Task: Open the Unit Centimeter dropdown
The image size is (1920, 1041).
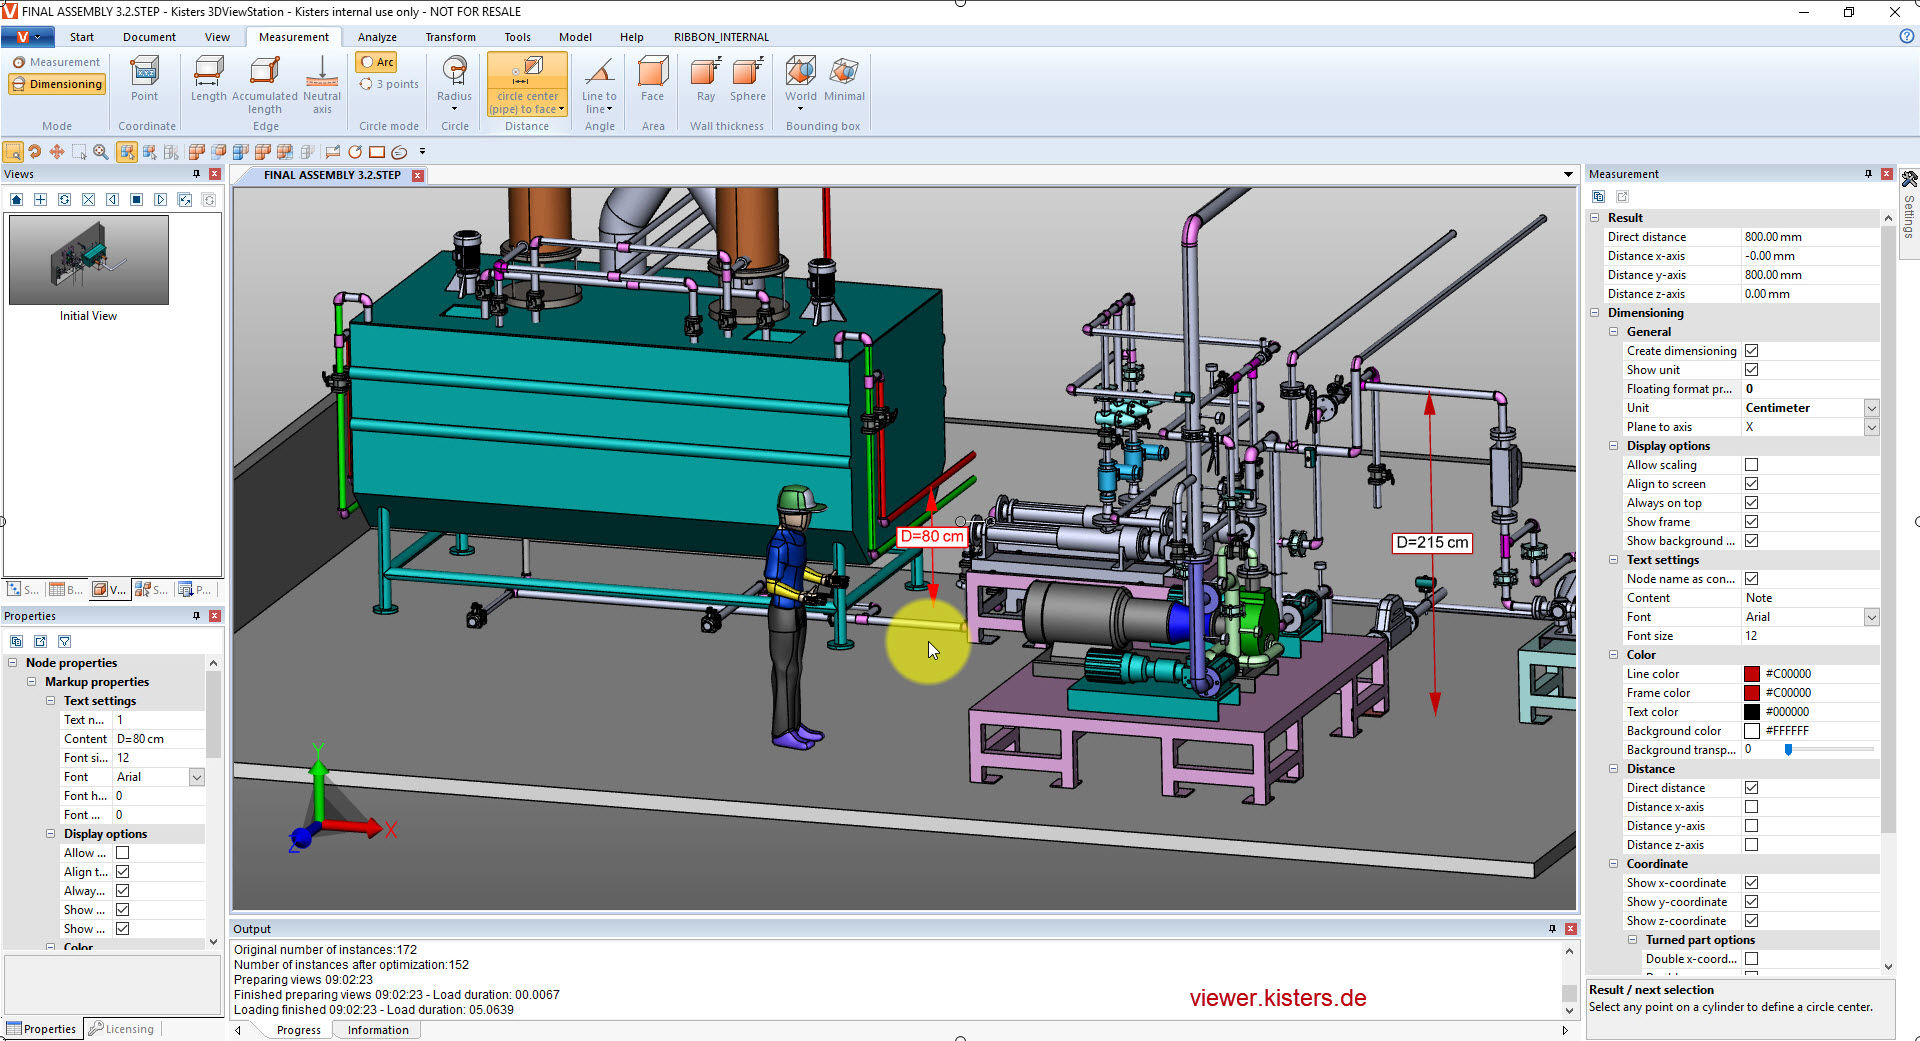Action: 1871,408
